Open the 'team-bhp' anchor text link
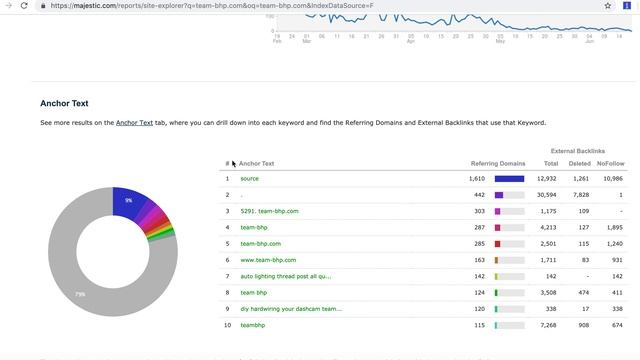 coord(254,227)
